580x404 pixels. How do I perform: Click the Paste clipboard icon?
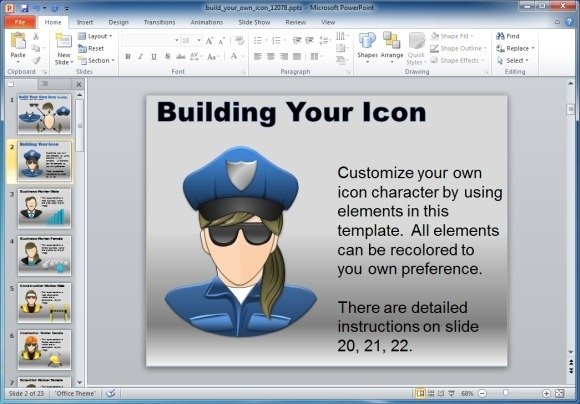18,41
